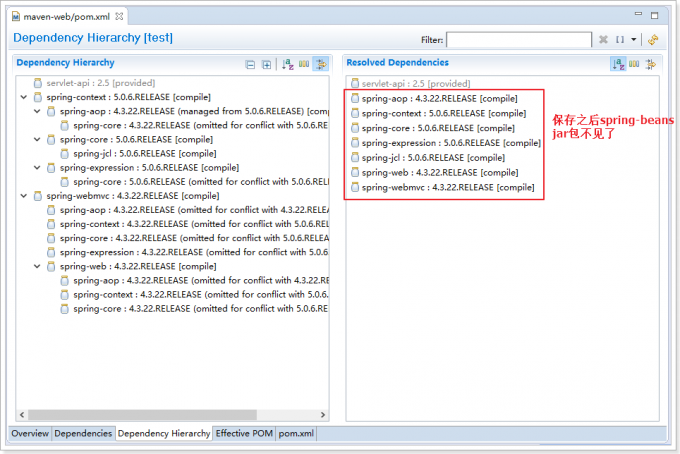Click the jar icon of servlet-api in Resolved Dependencies
This screenshot has height=454, width=680.
point(355,84)
